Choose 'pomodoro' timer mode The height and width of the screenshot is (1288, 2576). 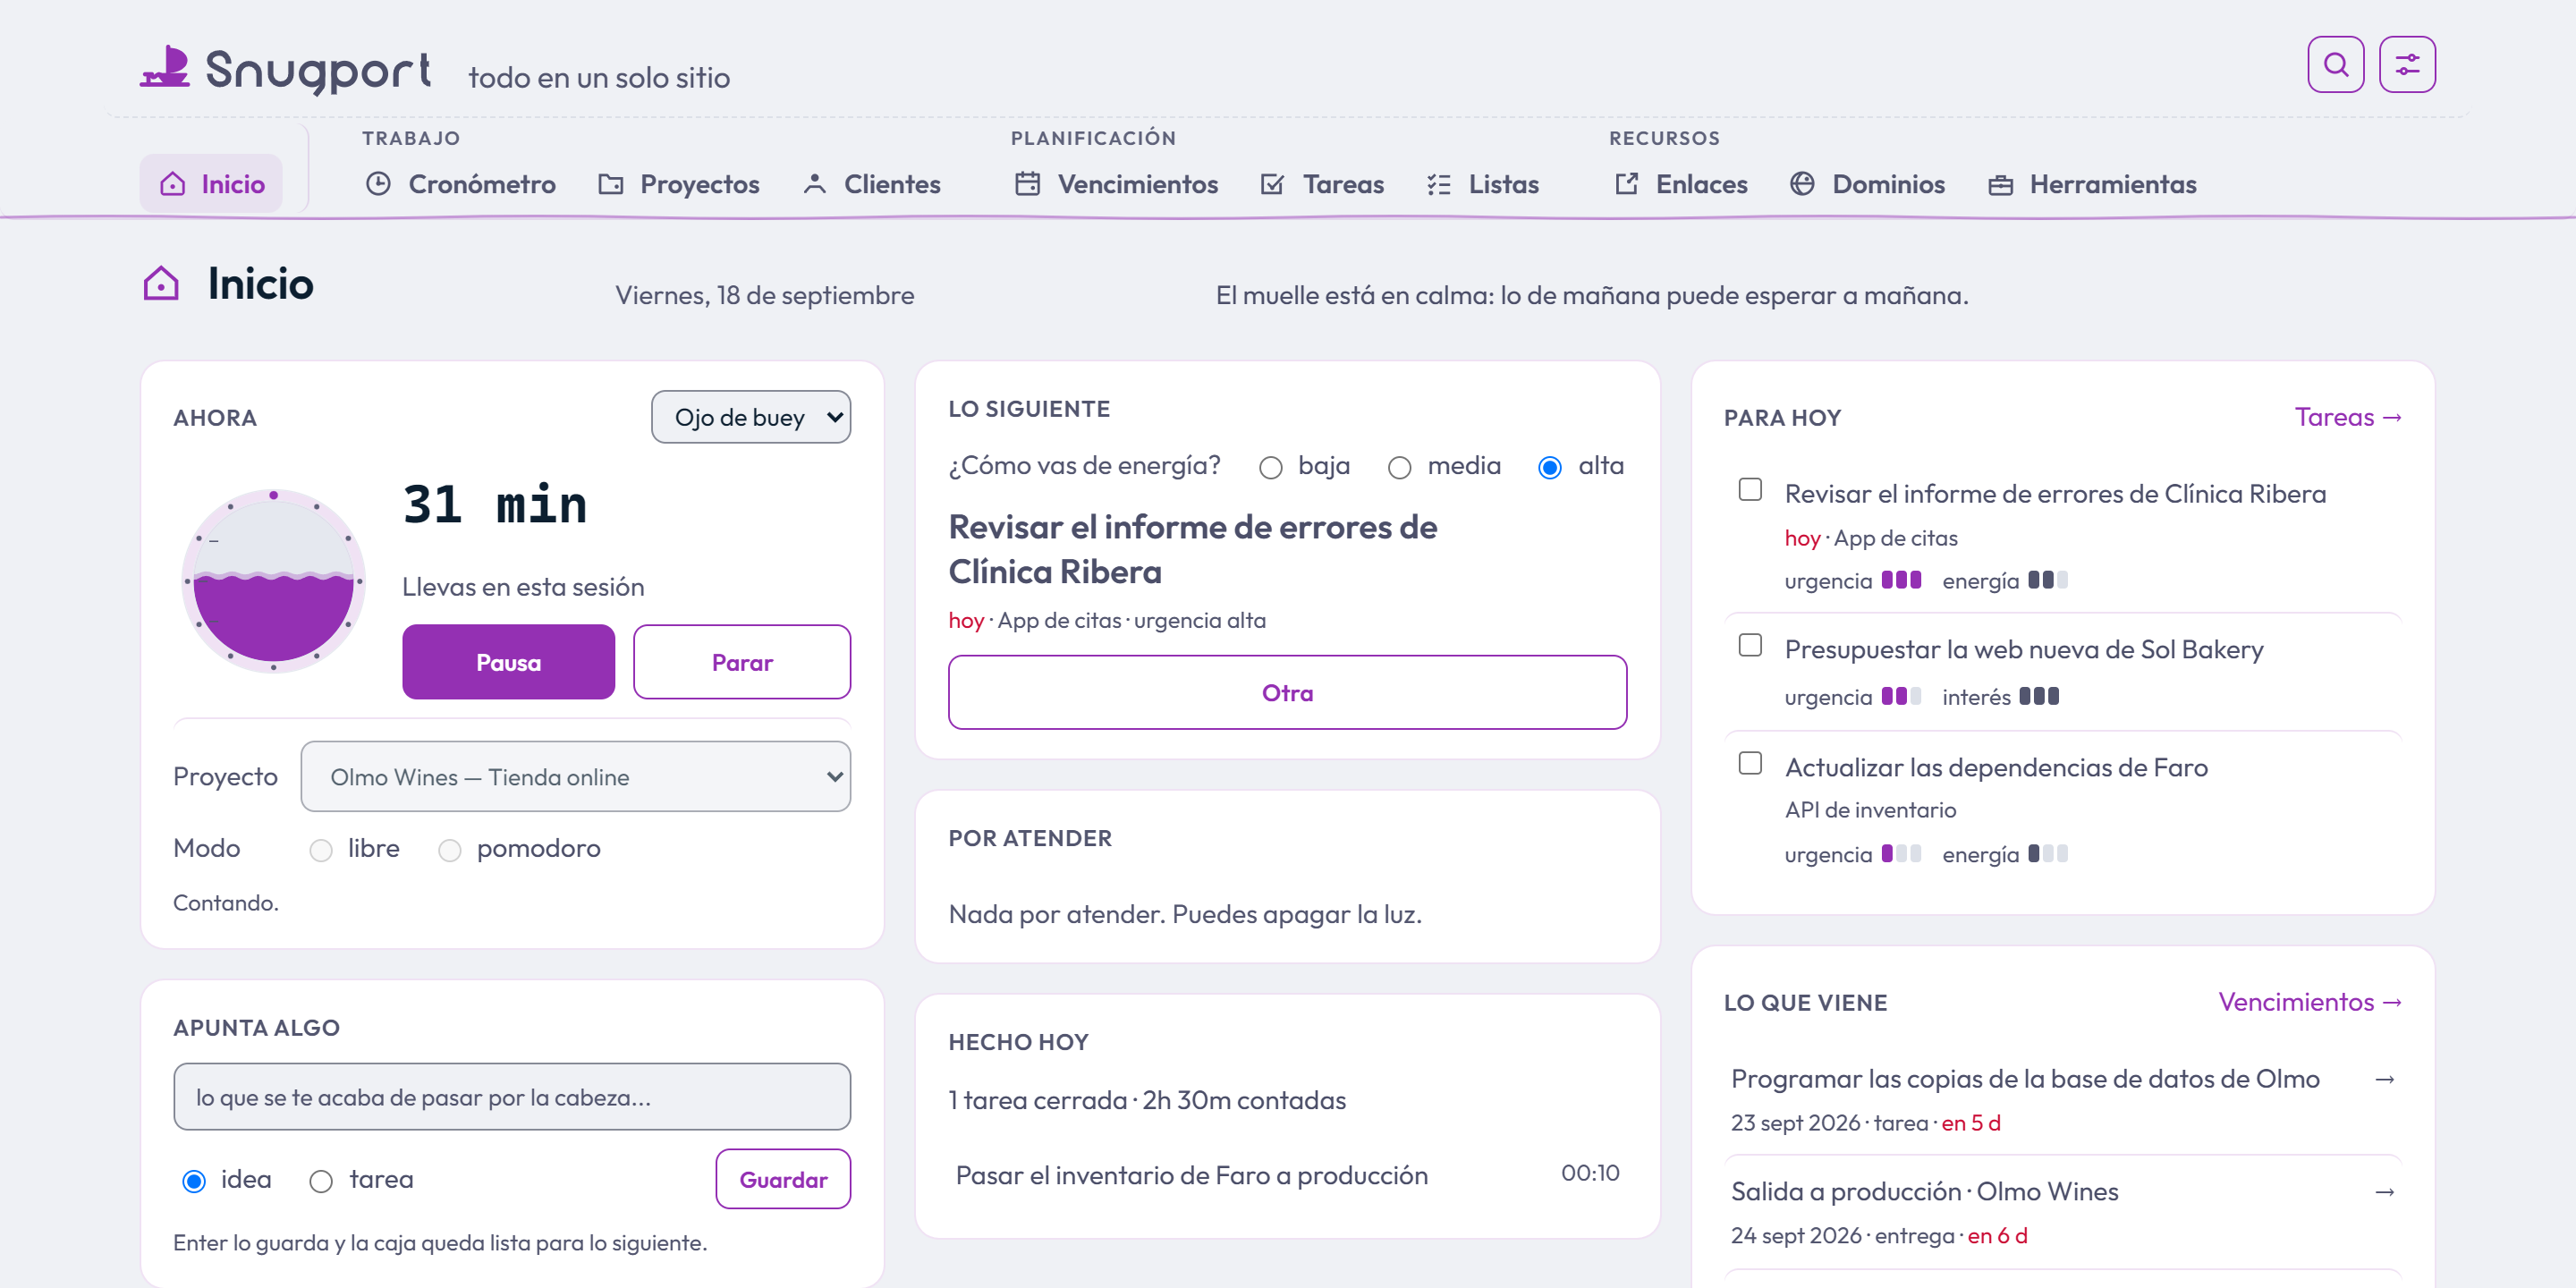[449, 850]
